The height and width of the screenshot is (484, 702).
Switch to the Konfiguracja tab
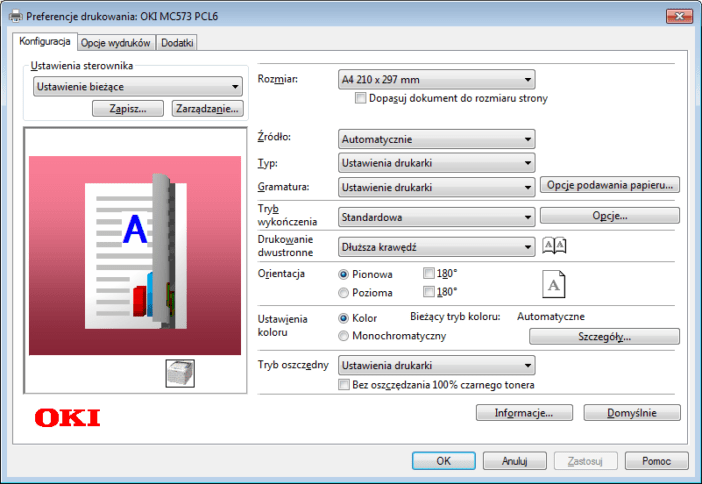(x=45, y=42)
